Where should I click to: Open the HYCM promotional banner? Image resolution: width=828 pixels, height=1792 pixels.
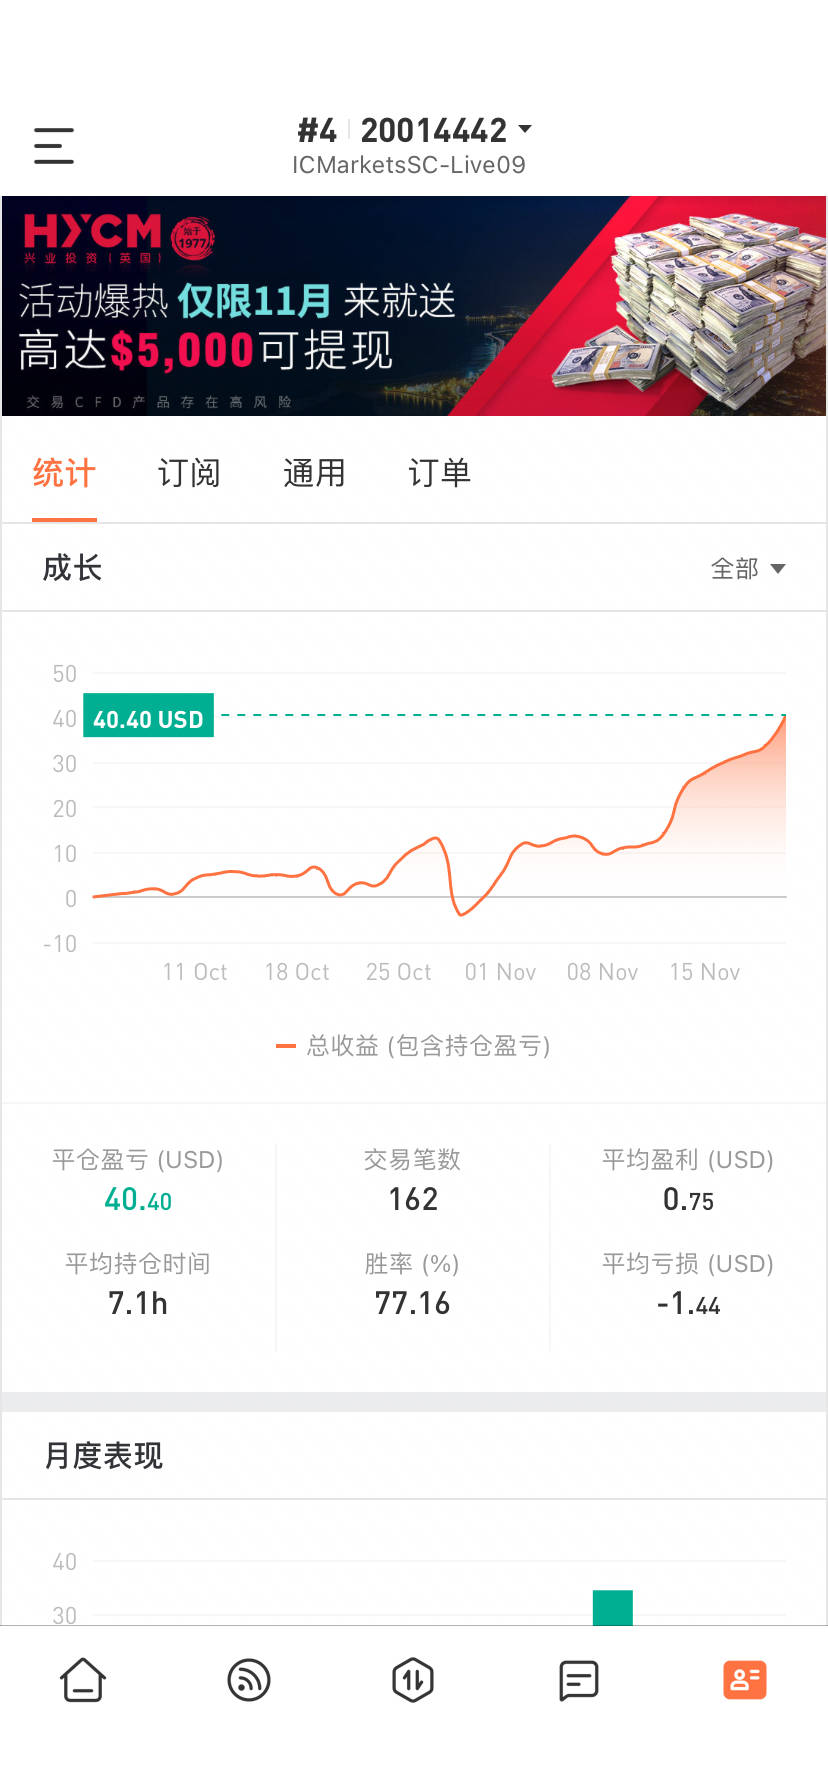(414, 306)
